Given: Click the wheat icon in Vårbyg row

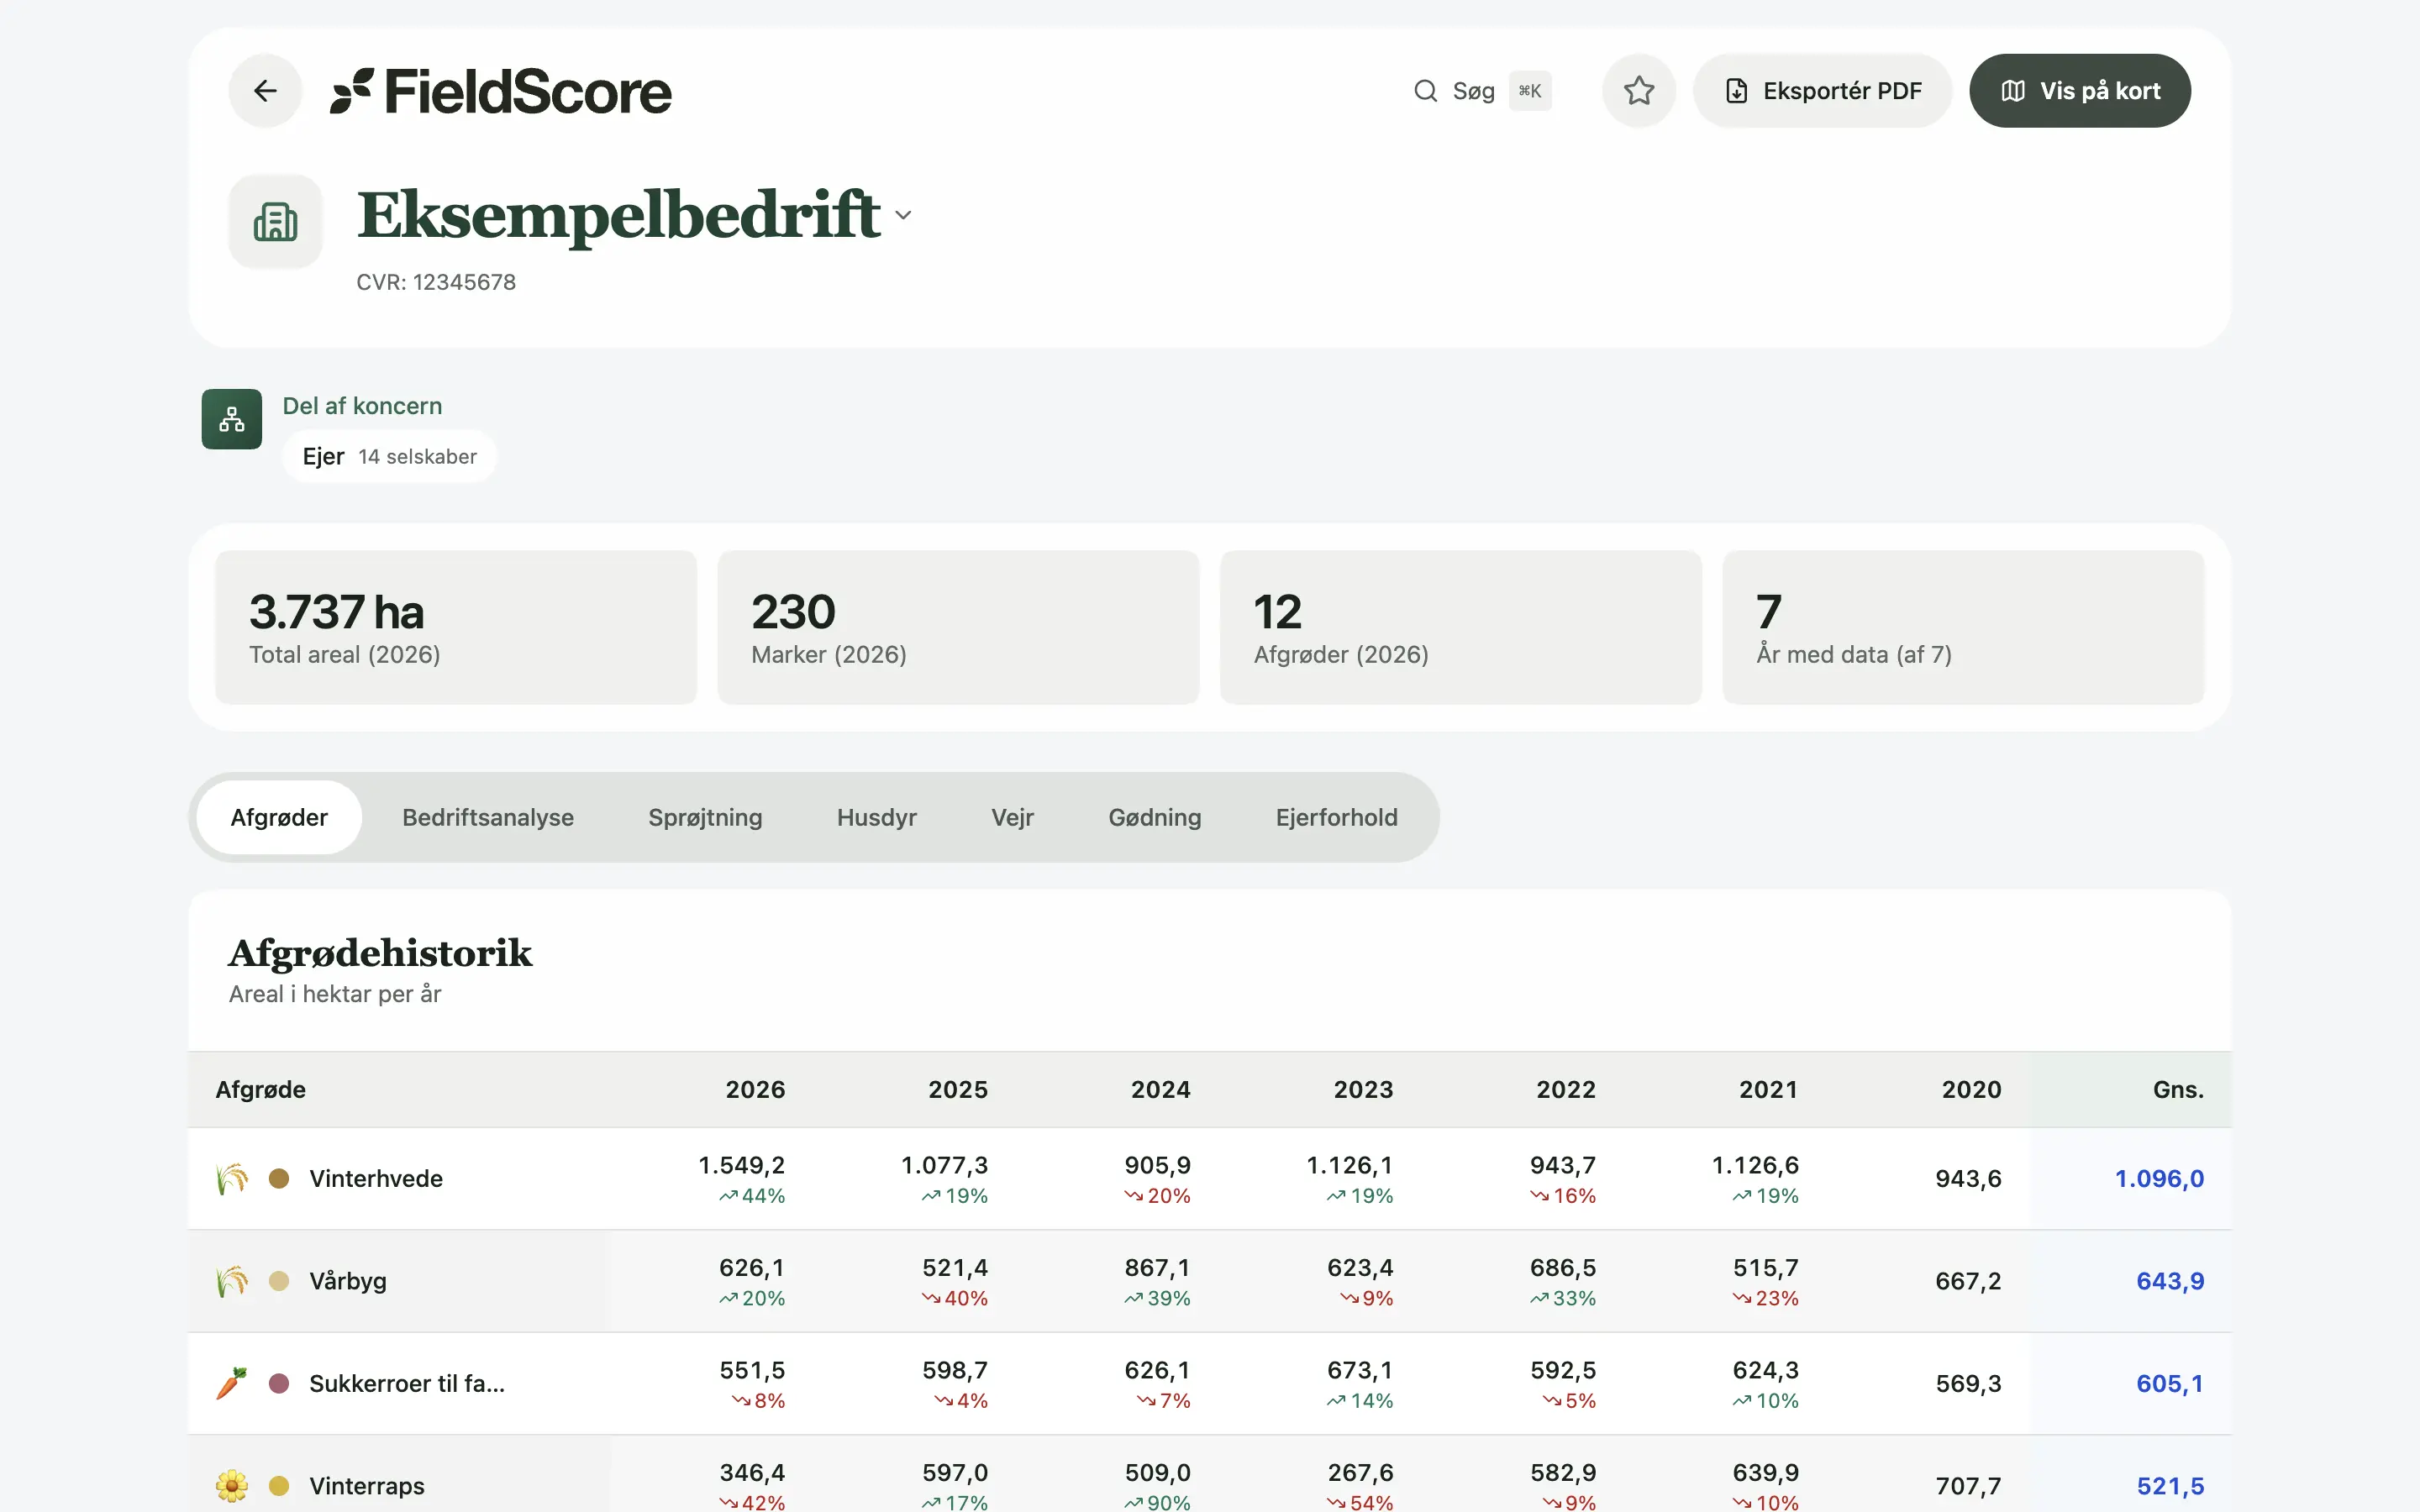Looking at the screenshot, I should click(x=232, y=1281).
